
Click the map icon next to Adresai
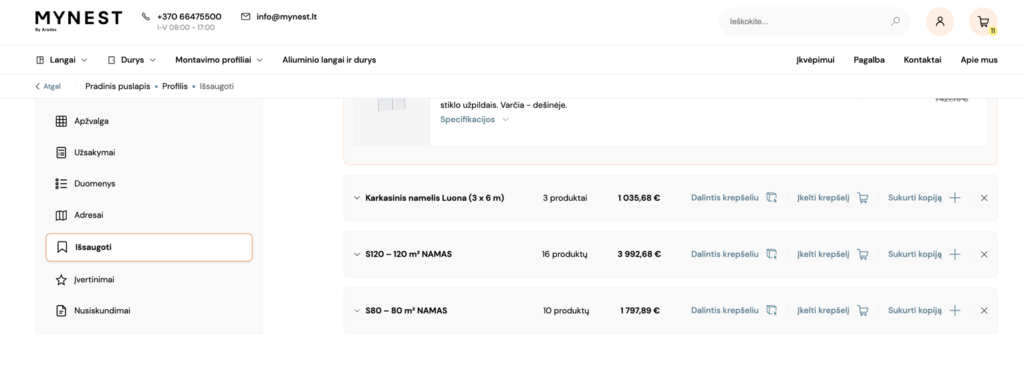click(61, 215)
